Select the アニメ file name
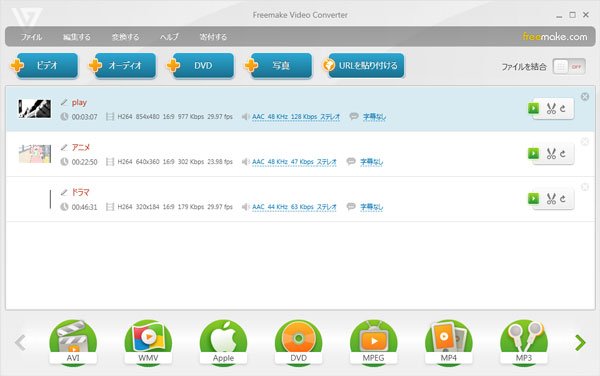600x376 pixels. click(x=81, y=147)
